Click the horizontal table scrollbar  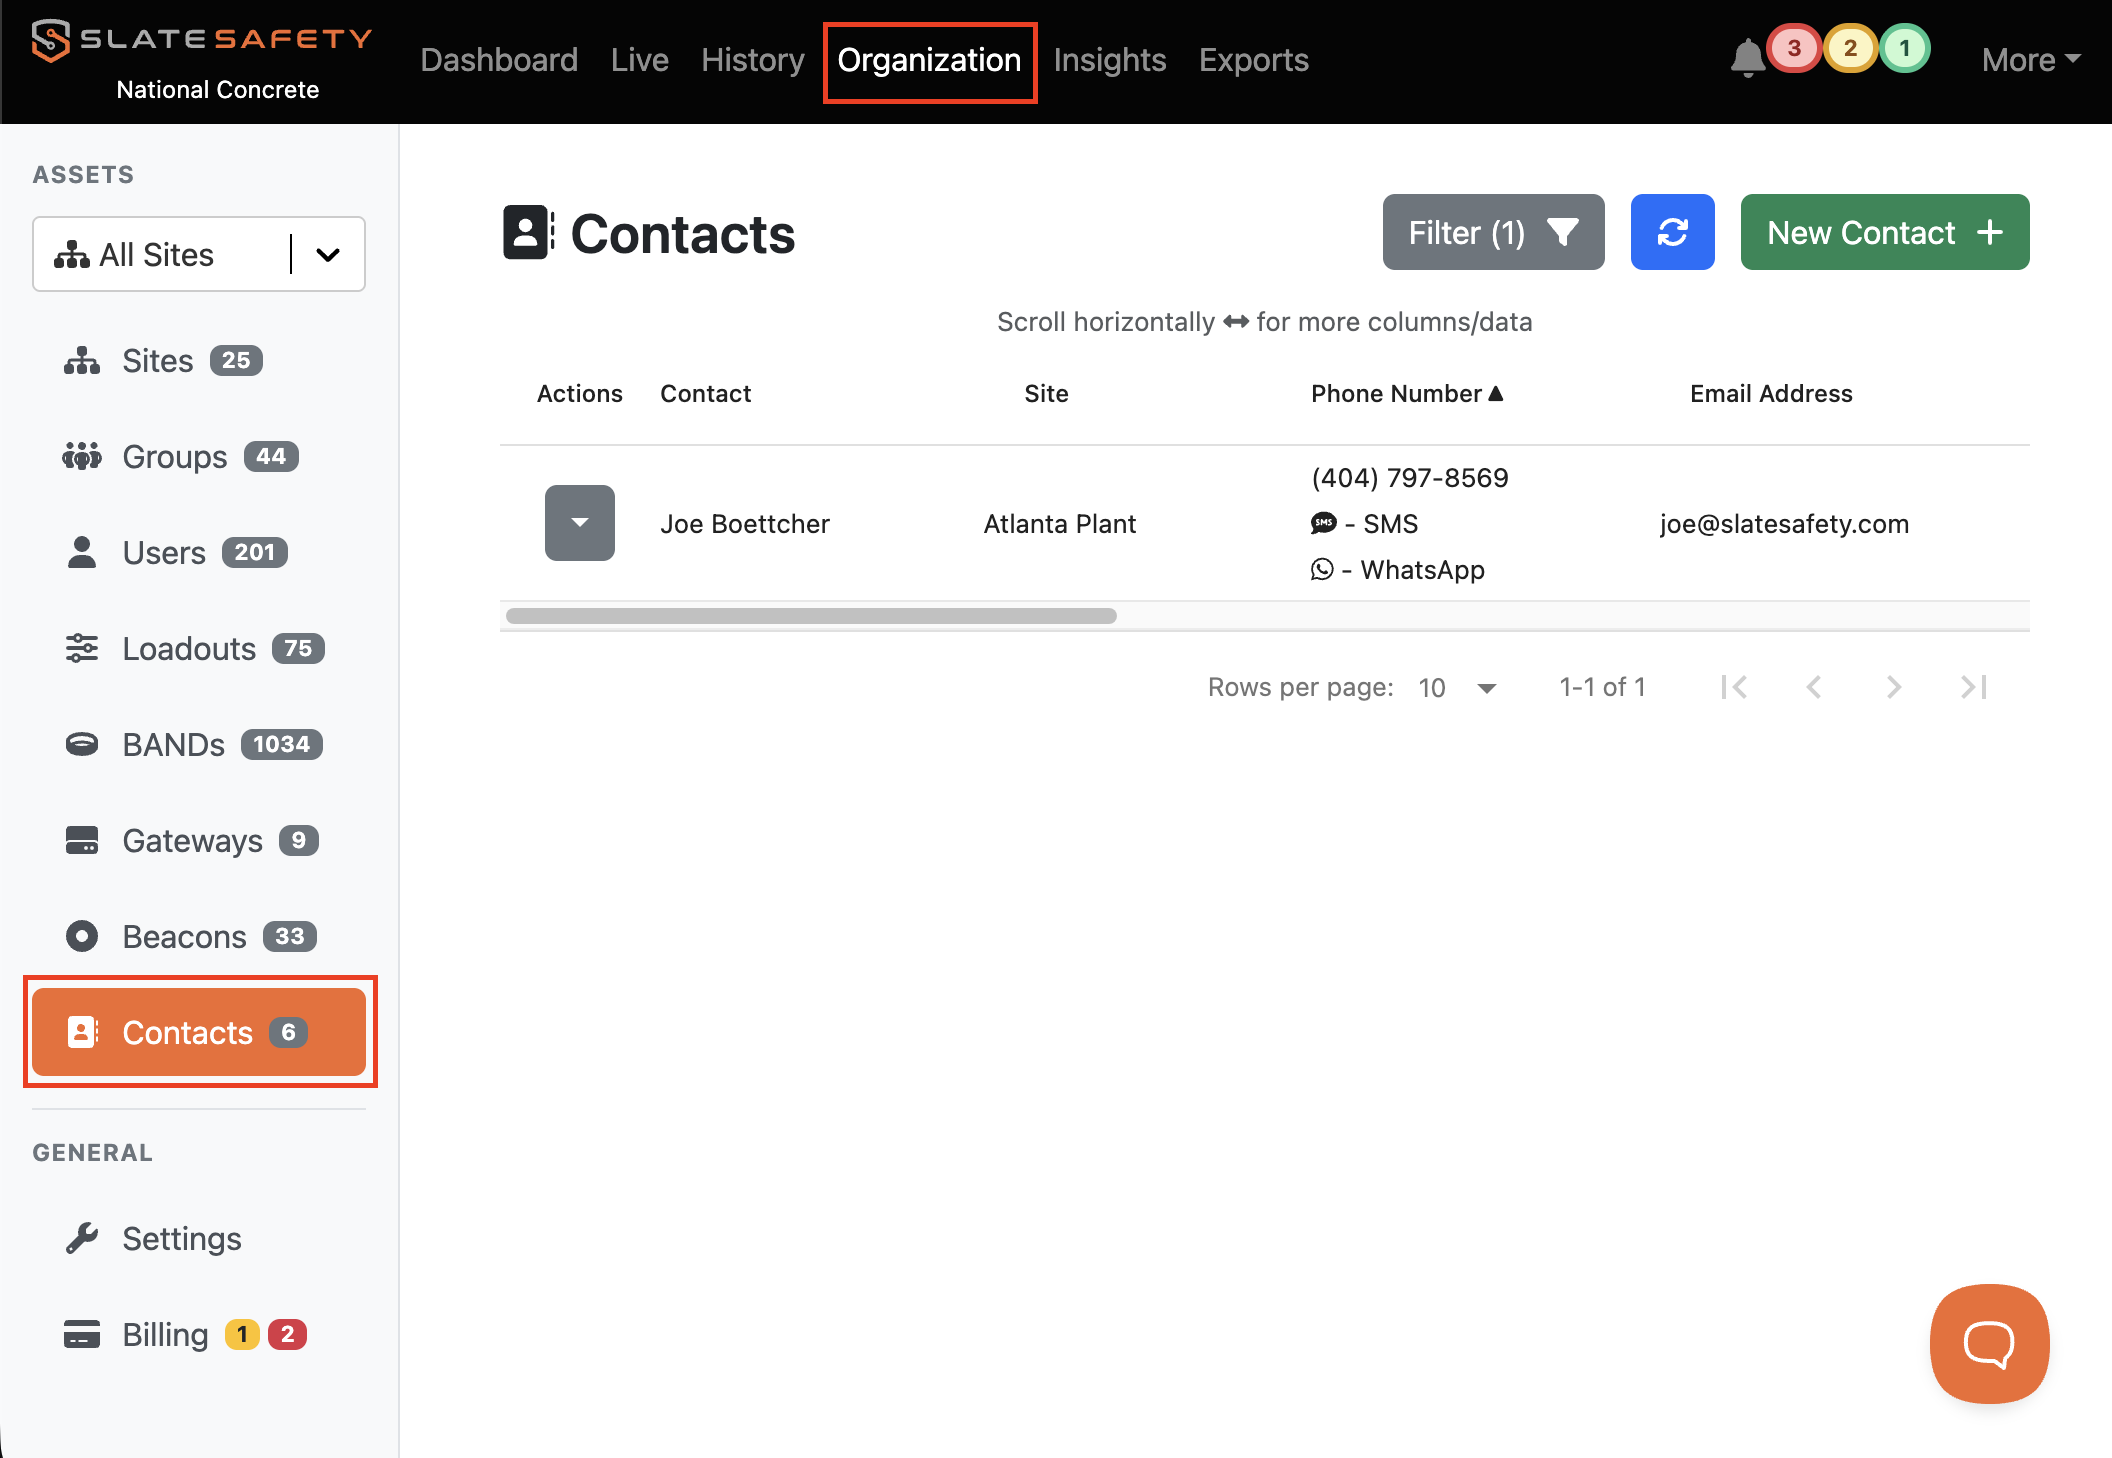click(x=811, y=616)
